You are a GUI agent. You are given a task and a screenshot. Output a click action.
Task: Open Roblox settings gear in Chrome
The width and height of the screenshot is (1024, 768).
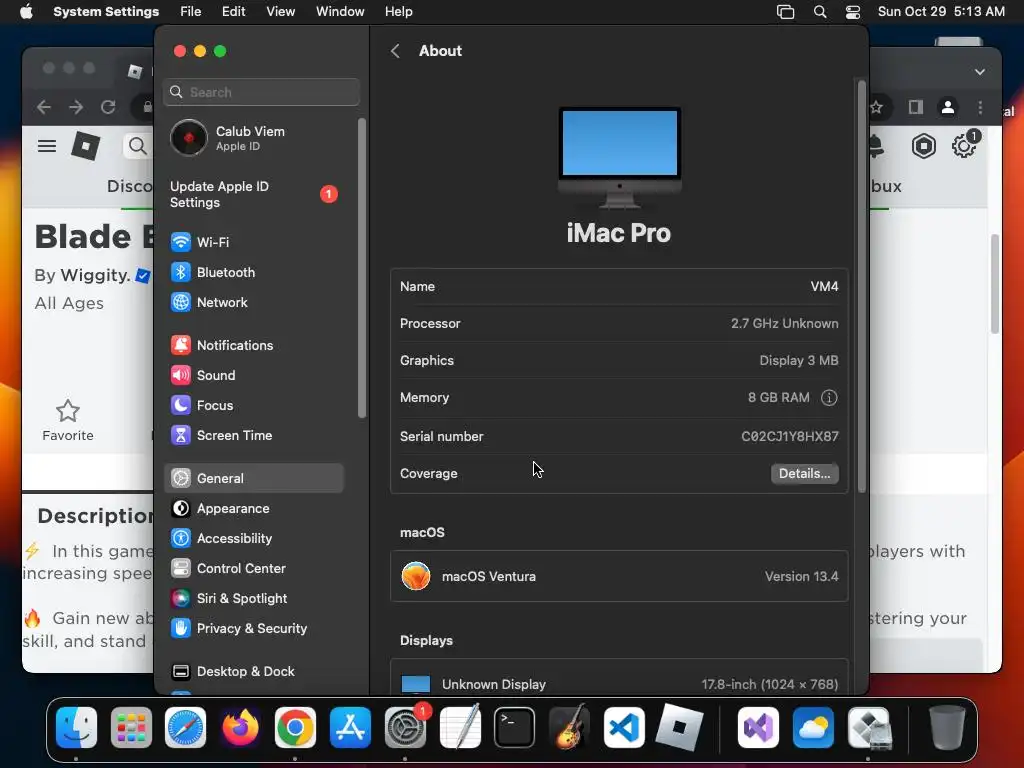click(x=964, y=146)
